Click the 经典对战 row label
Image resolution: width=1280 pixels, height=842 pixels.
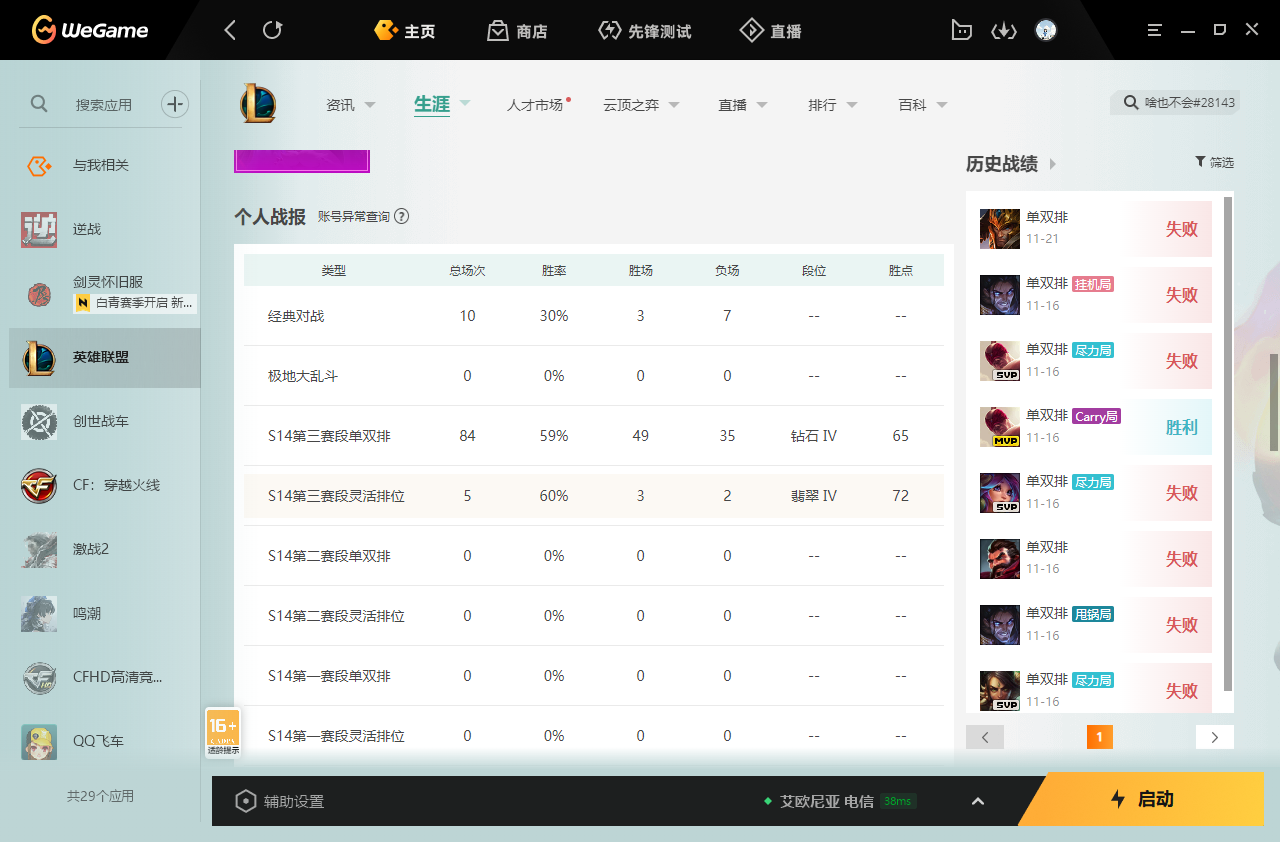(296, 316)
